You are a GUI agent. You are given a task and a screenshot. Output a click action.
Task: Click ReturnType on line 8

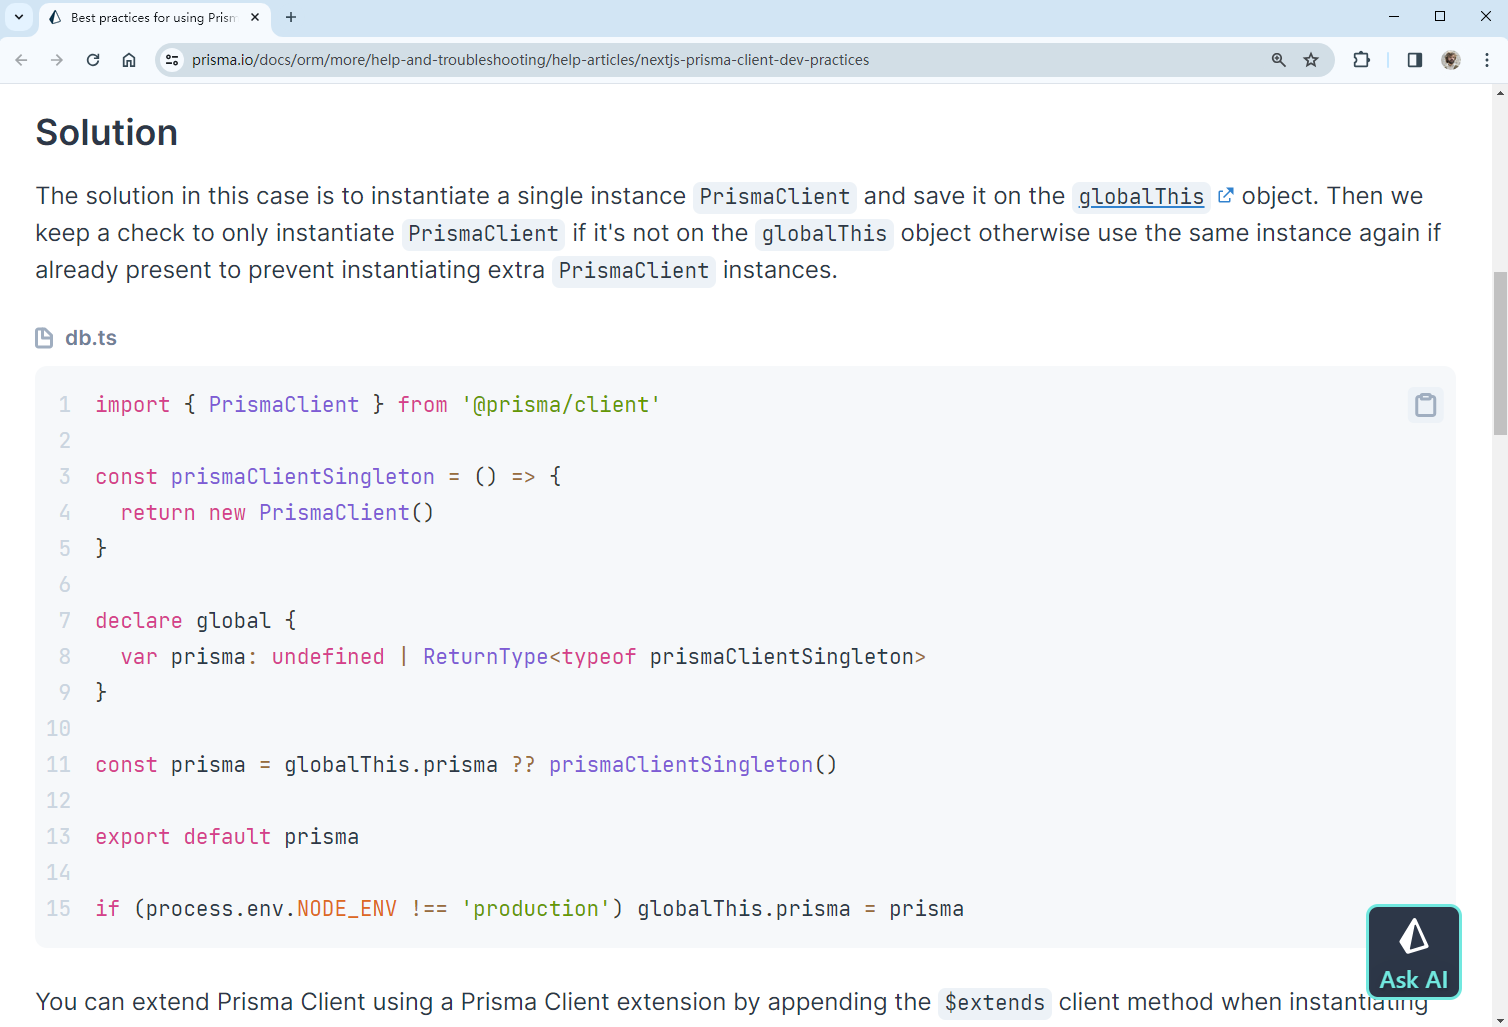coord(485,657)
